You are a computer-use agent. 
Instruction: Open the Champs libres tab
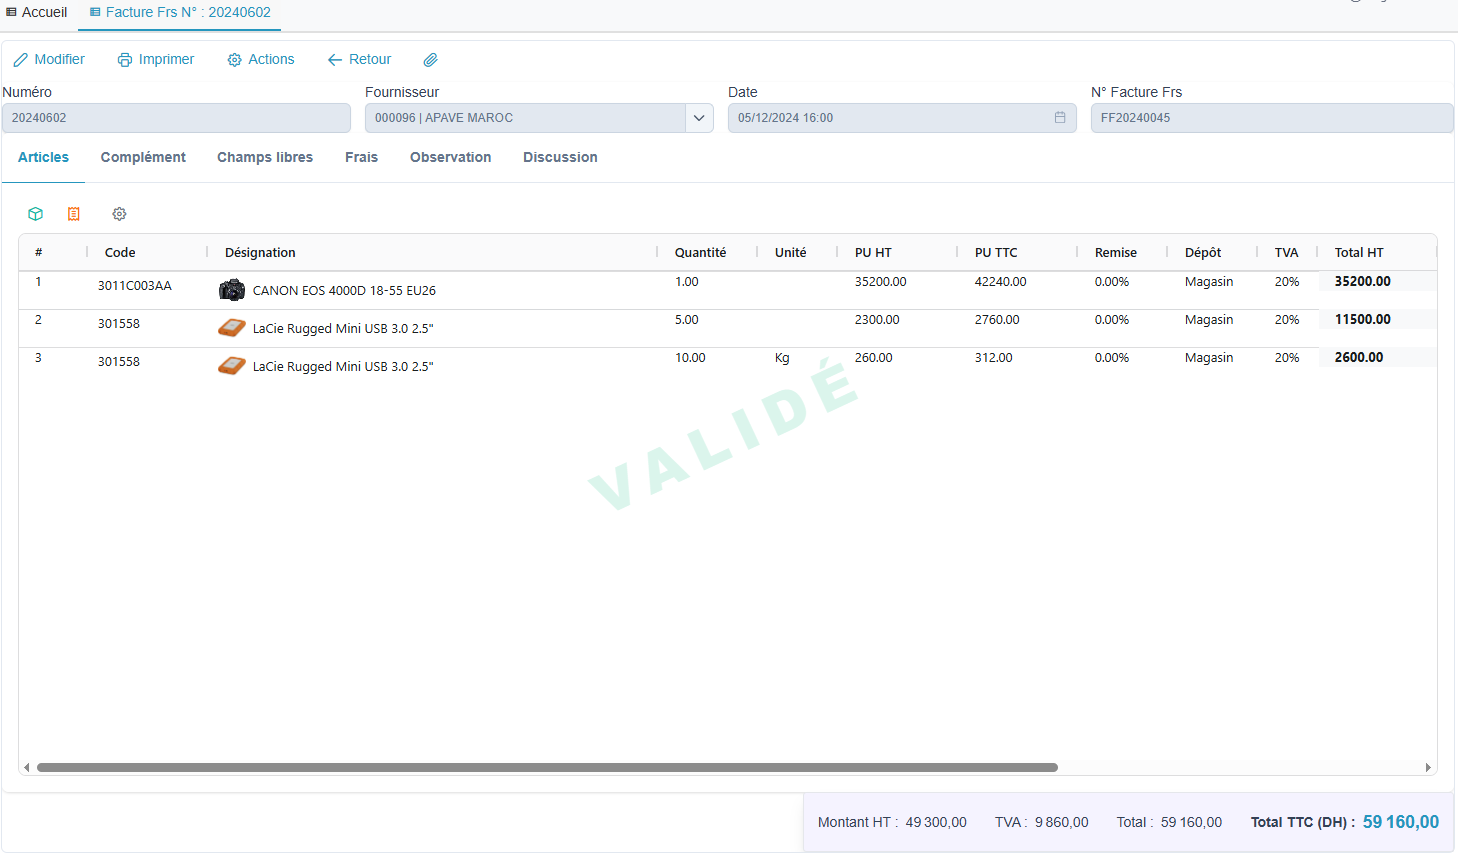[265, 157]
